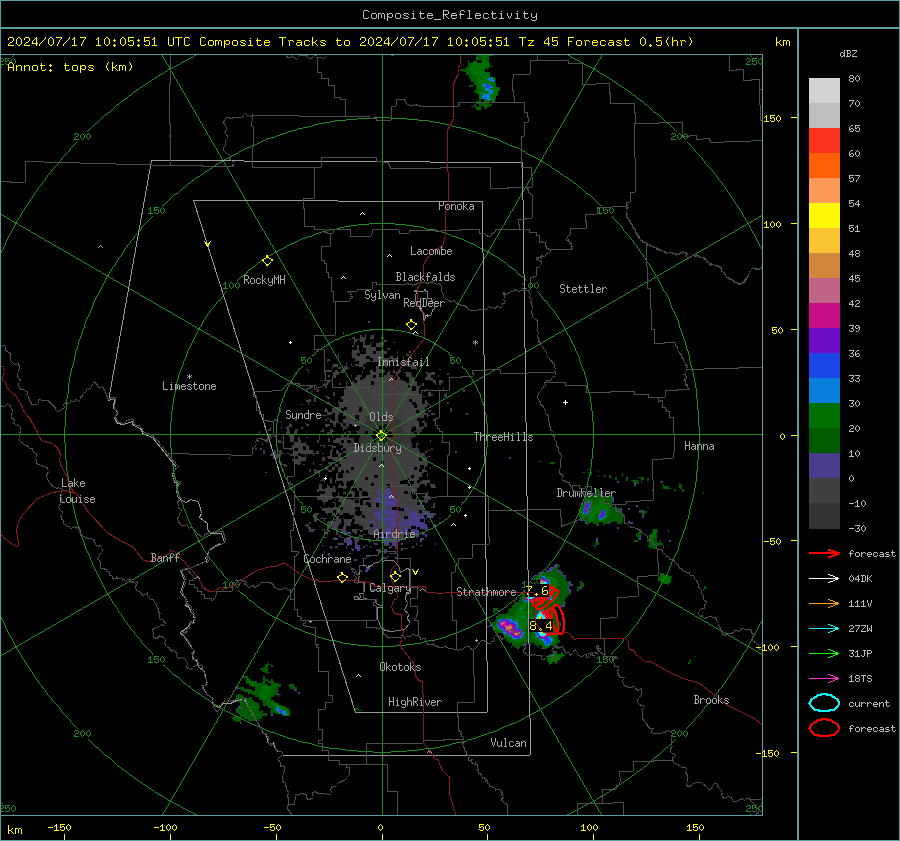
Task: Pick the 65 dBZ red color swatch
Action: [824, 141]
